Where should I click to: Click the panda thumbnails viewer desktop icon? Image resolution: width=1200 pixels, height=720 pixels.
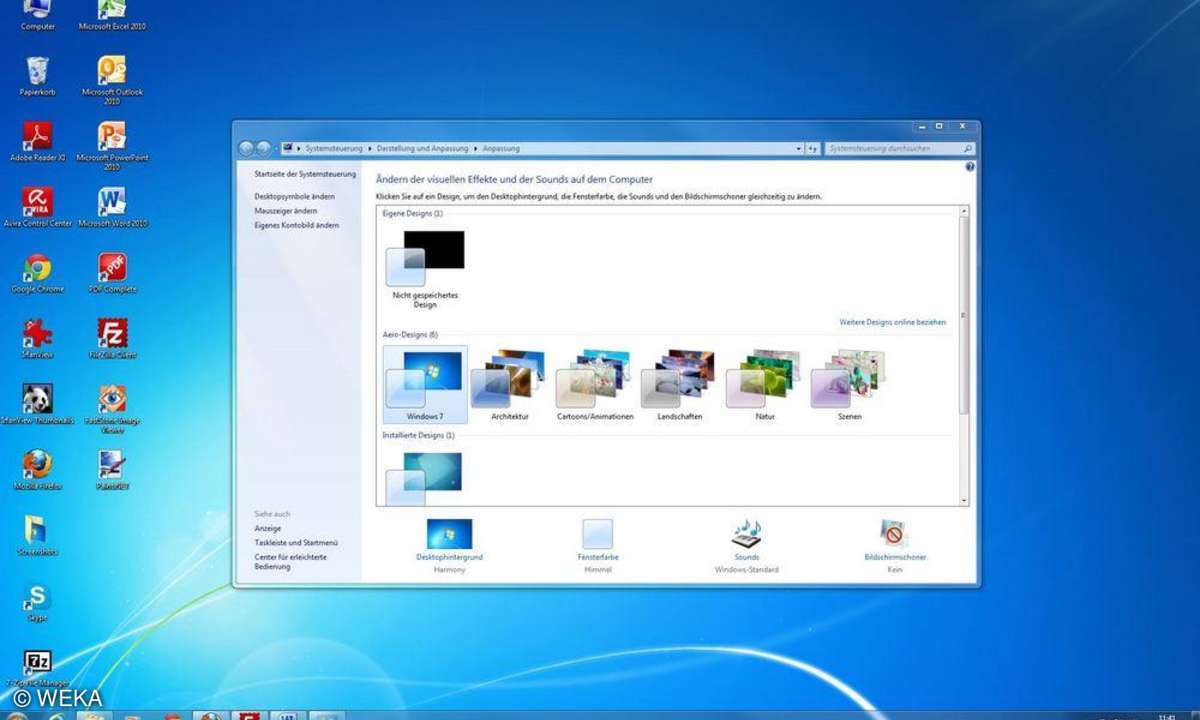coord(37,404)
